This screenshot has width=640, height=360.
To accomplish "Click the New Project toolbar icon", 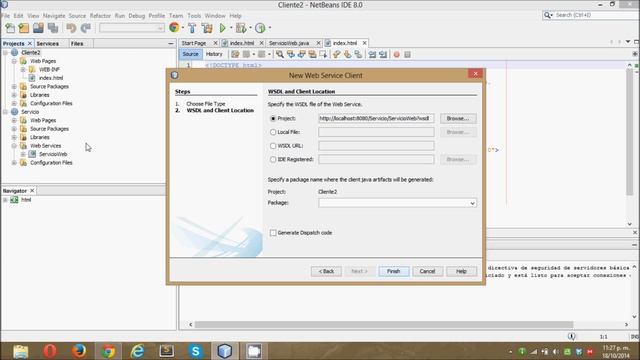I will [x=24, y=28].
